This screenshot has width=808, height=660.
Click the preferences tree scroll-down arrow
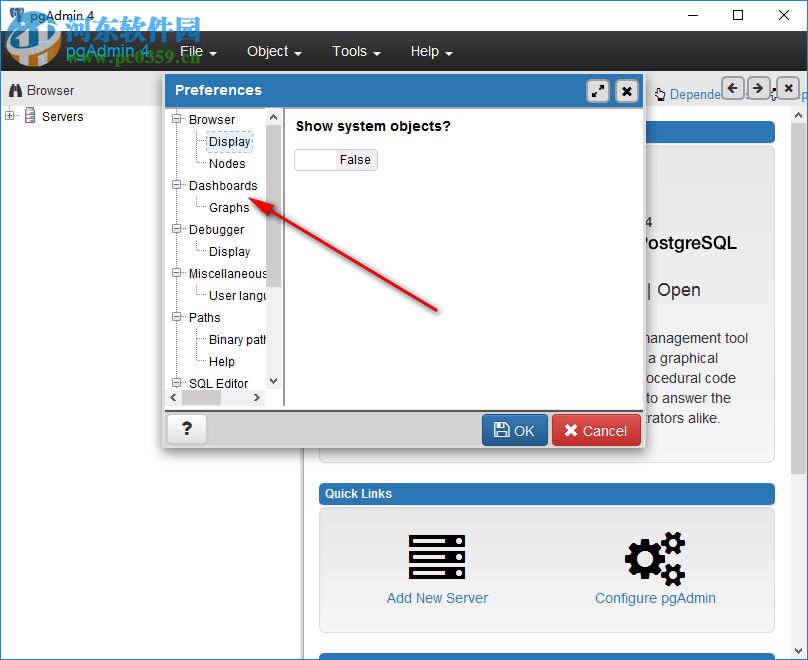274,381
